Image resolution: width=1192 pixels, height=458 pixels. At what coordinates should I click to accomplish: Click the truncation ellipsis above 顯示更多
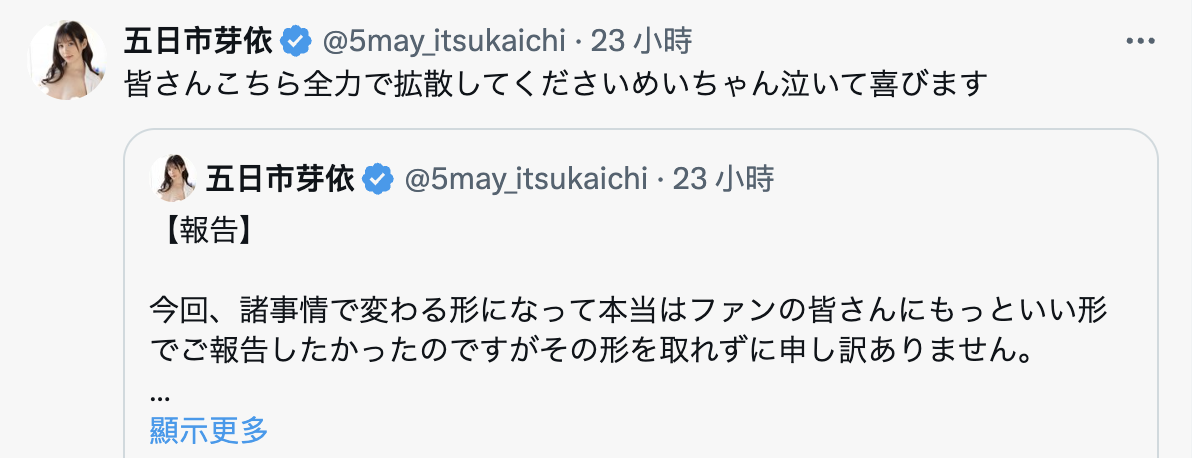pos(157,395)
